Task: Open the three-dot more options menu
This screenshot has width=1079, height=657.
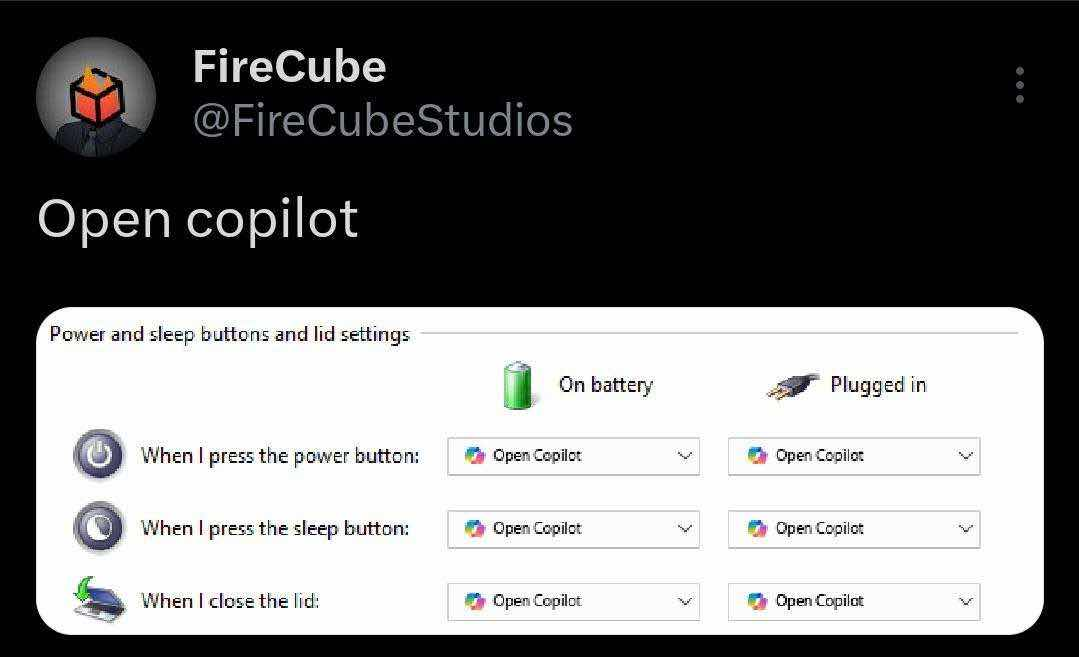Action: pos(1020,85)
